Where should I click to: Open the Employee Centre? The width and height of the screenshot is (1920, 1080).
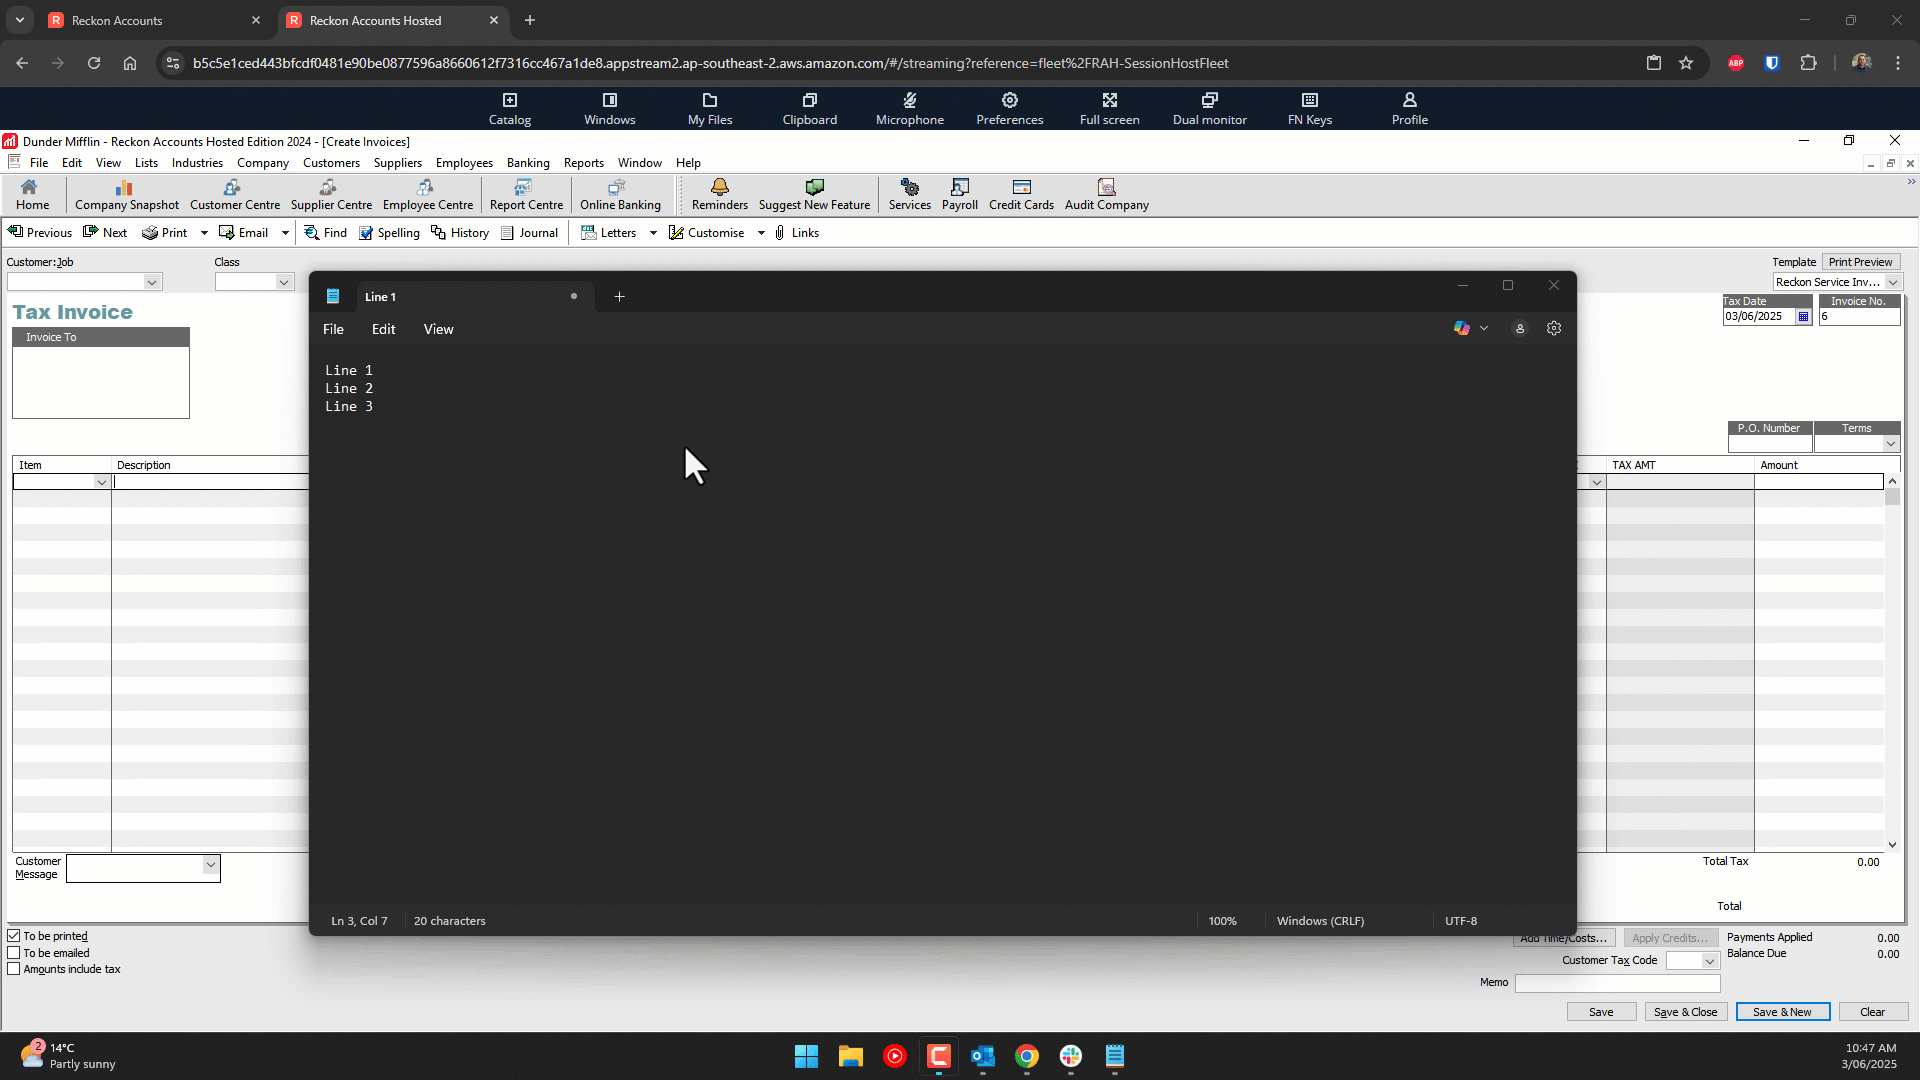pos(428,195)
